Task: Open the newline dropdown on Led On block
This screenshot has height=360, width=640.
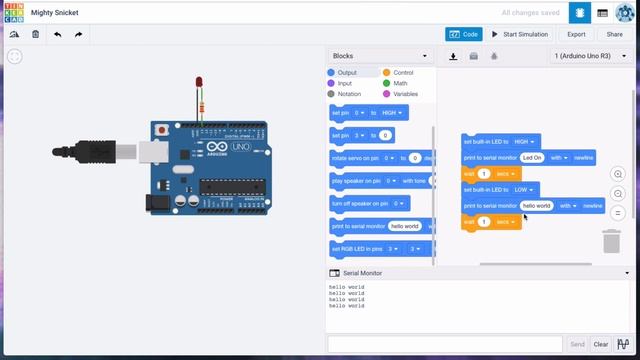Action: click(x=559, y=158)
